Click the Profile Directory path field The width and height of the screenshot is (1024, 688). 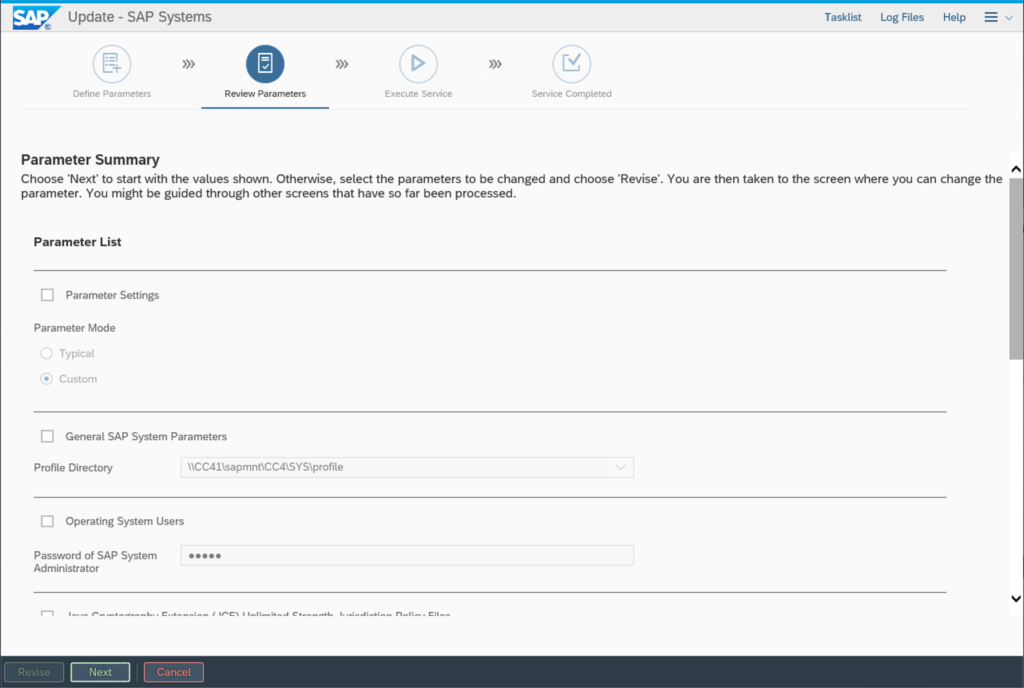(x=407, y=467)
